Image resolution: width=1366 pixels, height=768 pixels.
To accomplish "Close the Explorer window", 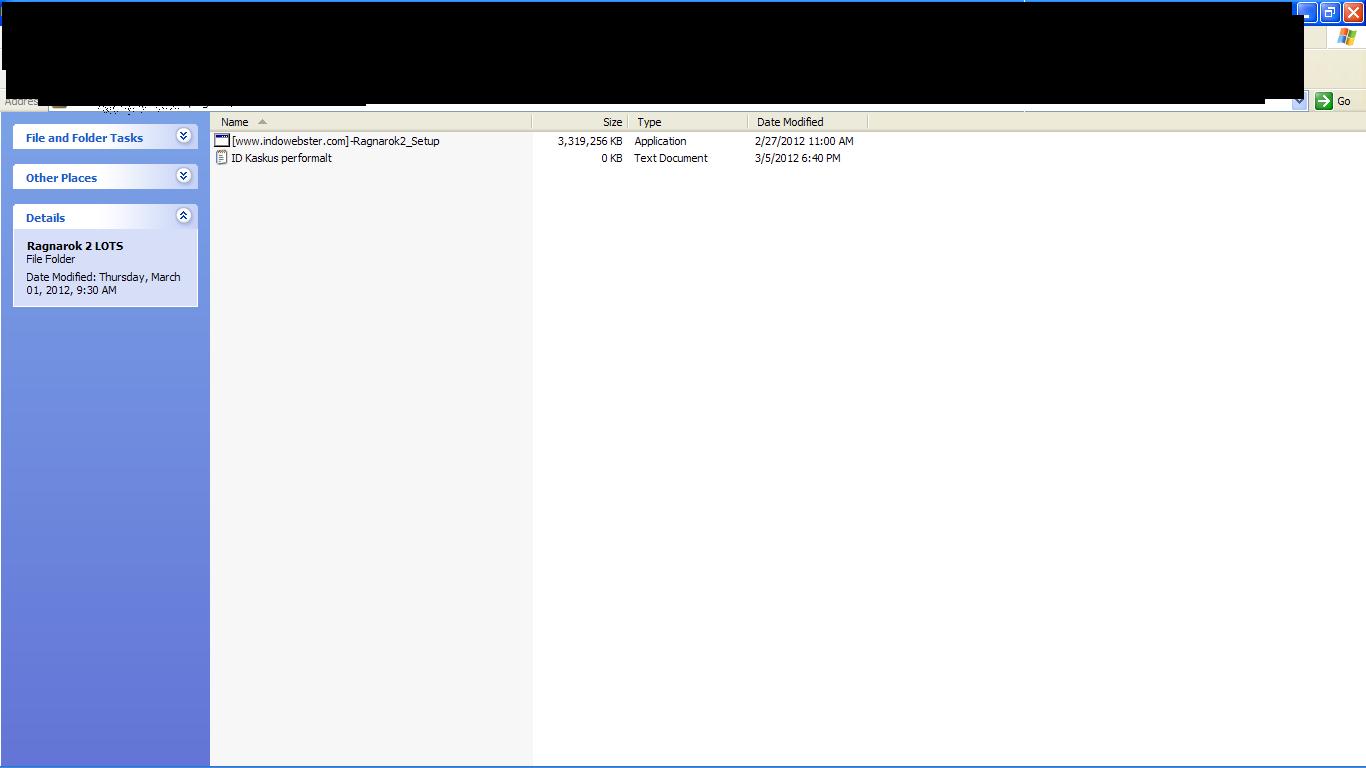I will point(1353,12).
